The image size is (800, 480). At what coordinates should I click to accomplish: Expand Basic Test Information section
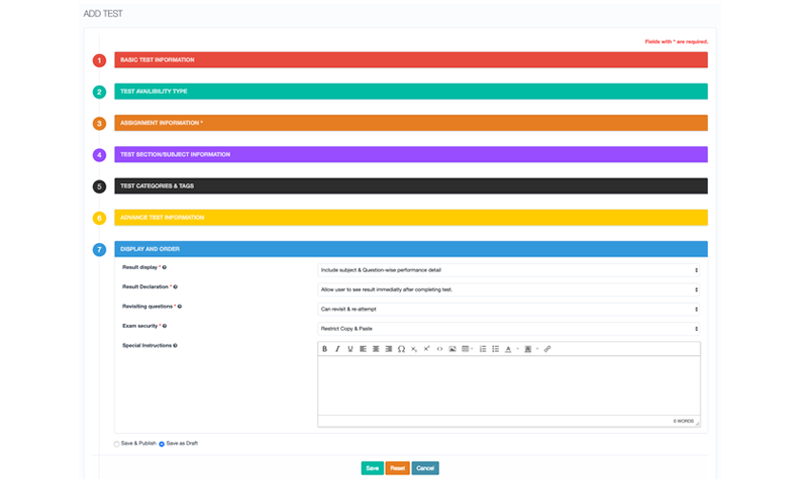click(411, 60)
